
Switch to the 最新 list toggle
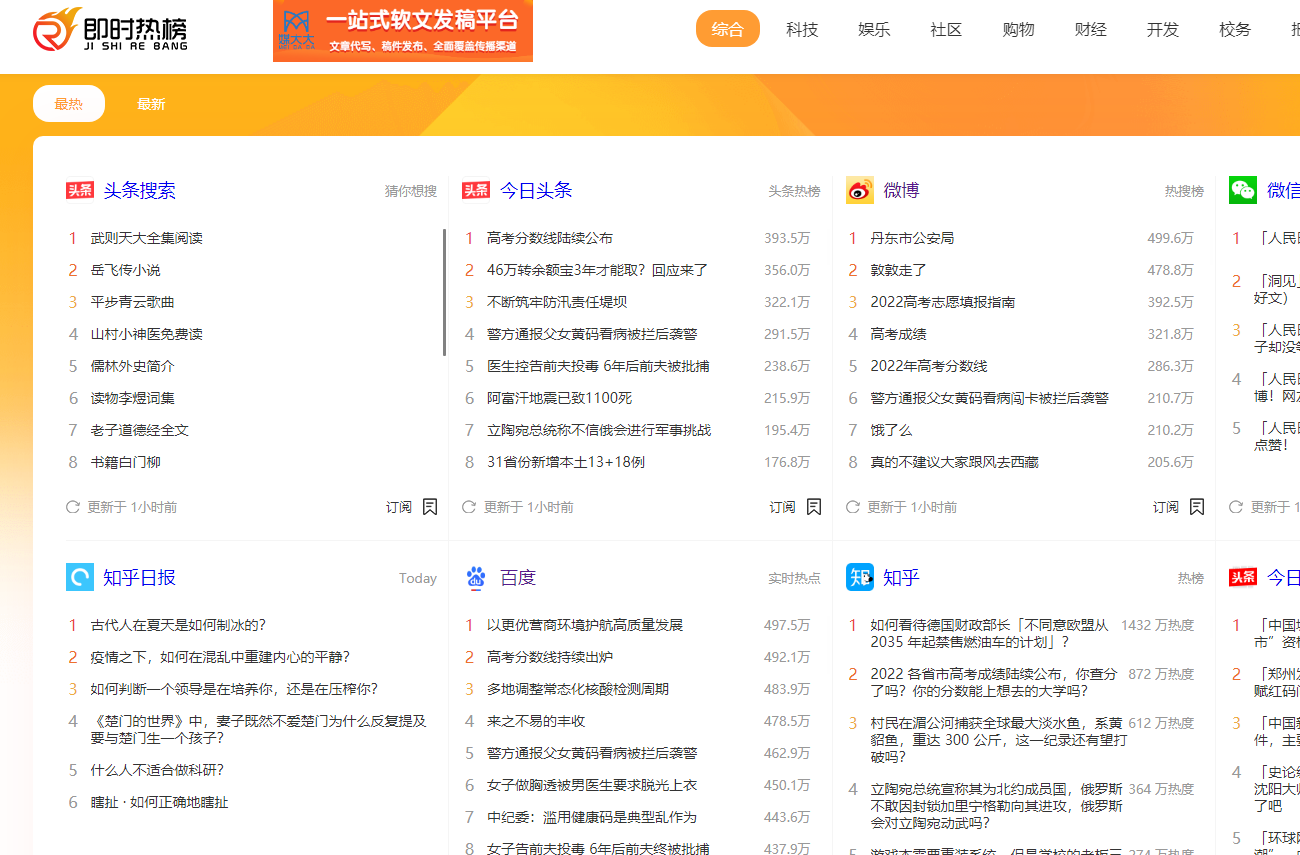click(151, 103)
